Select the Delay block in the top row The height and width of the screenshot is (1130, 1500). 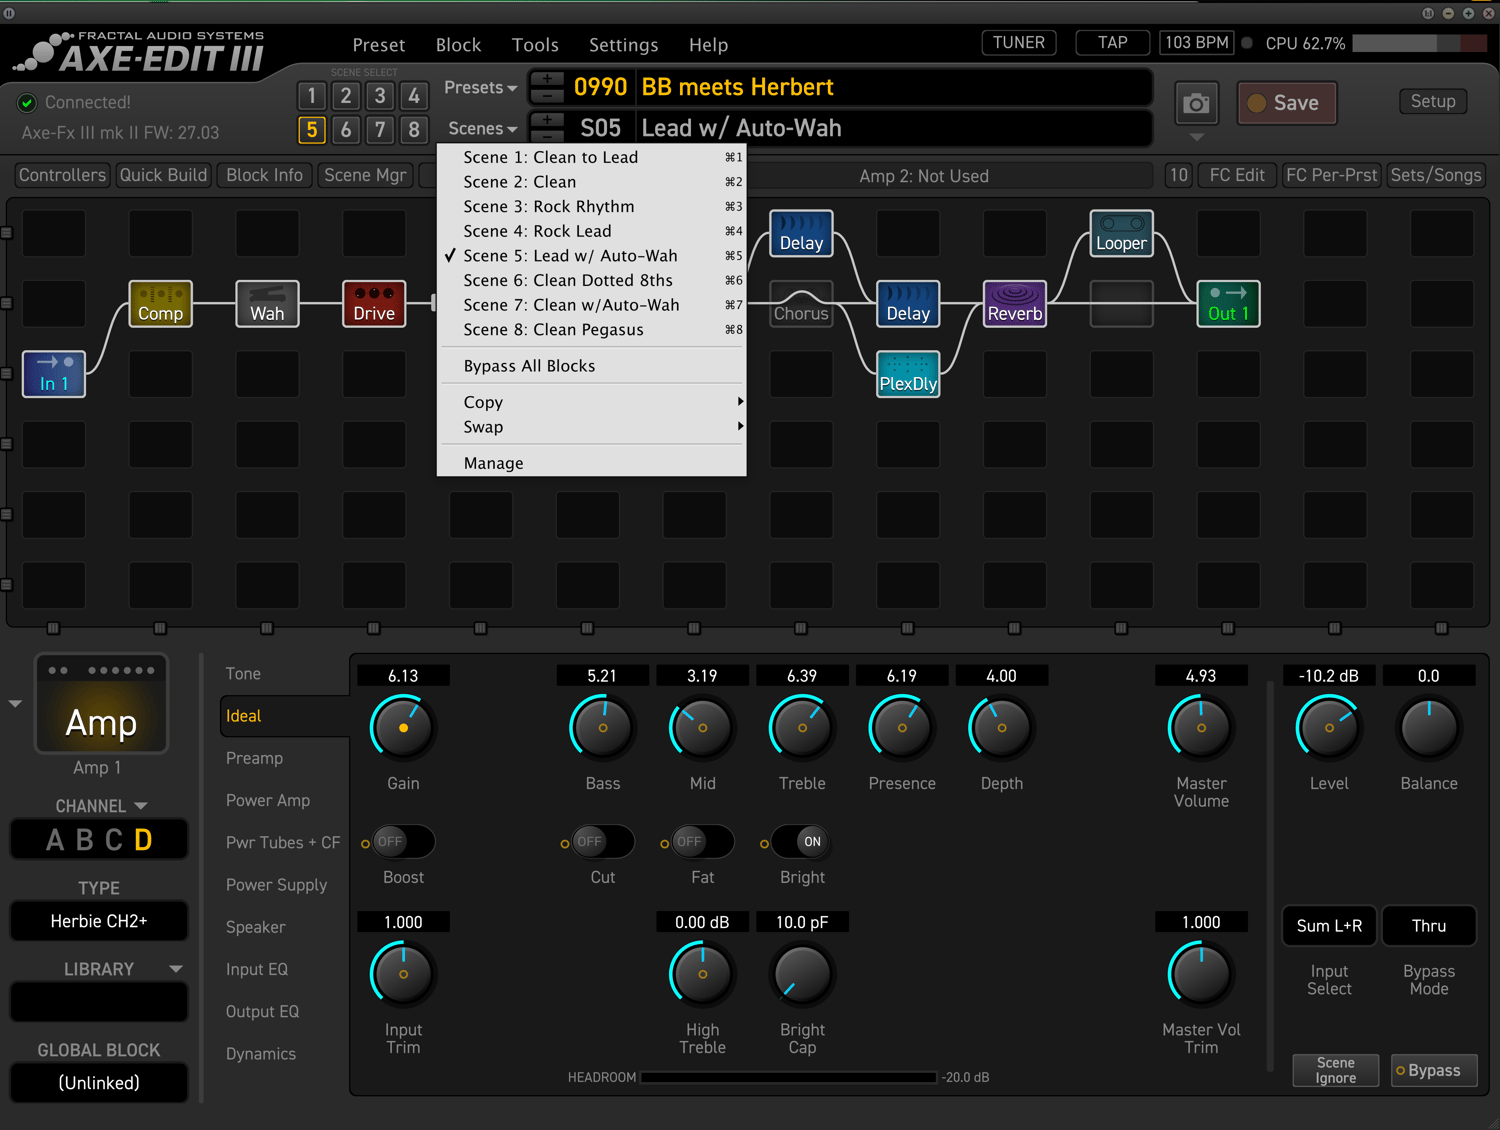801,233
